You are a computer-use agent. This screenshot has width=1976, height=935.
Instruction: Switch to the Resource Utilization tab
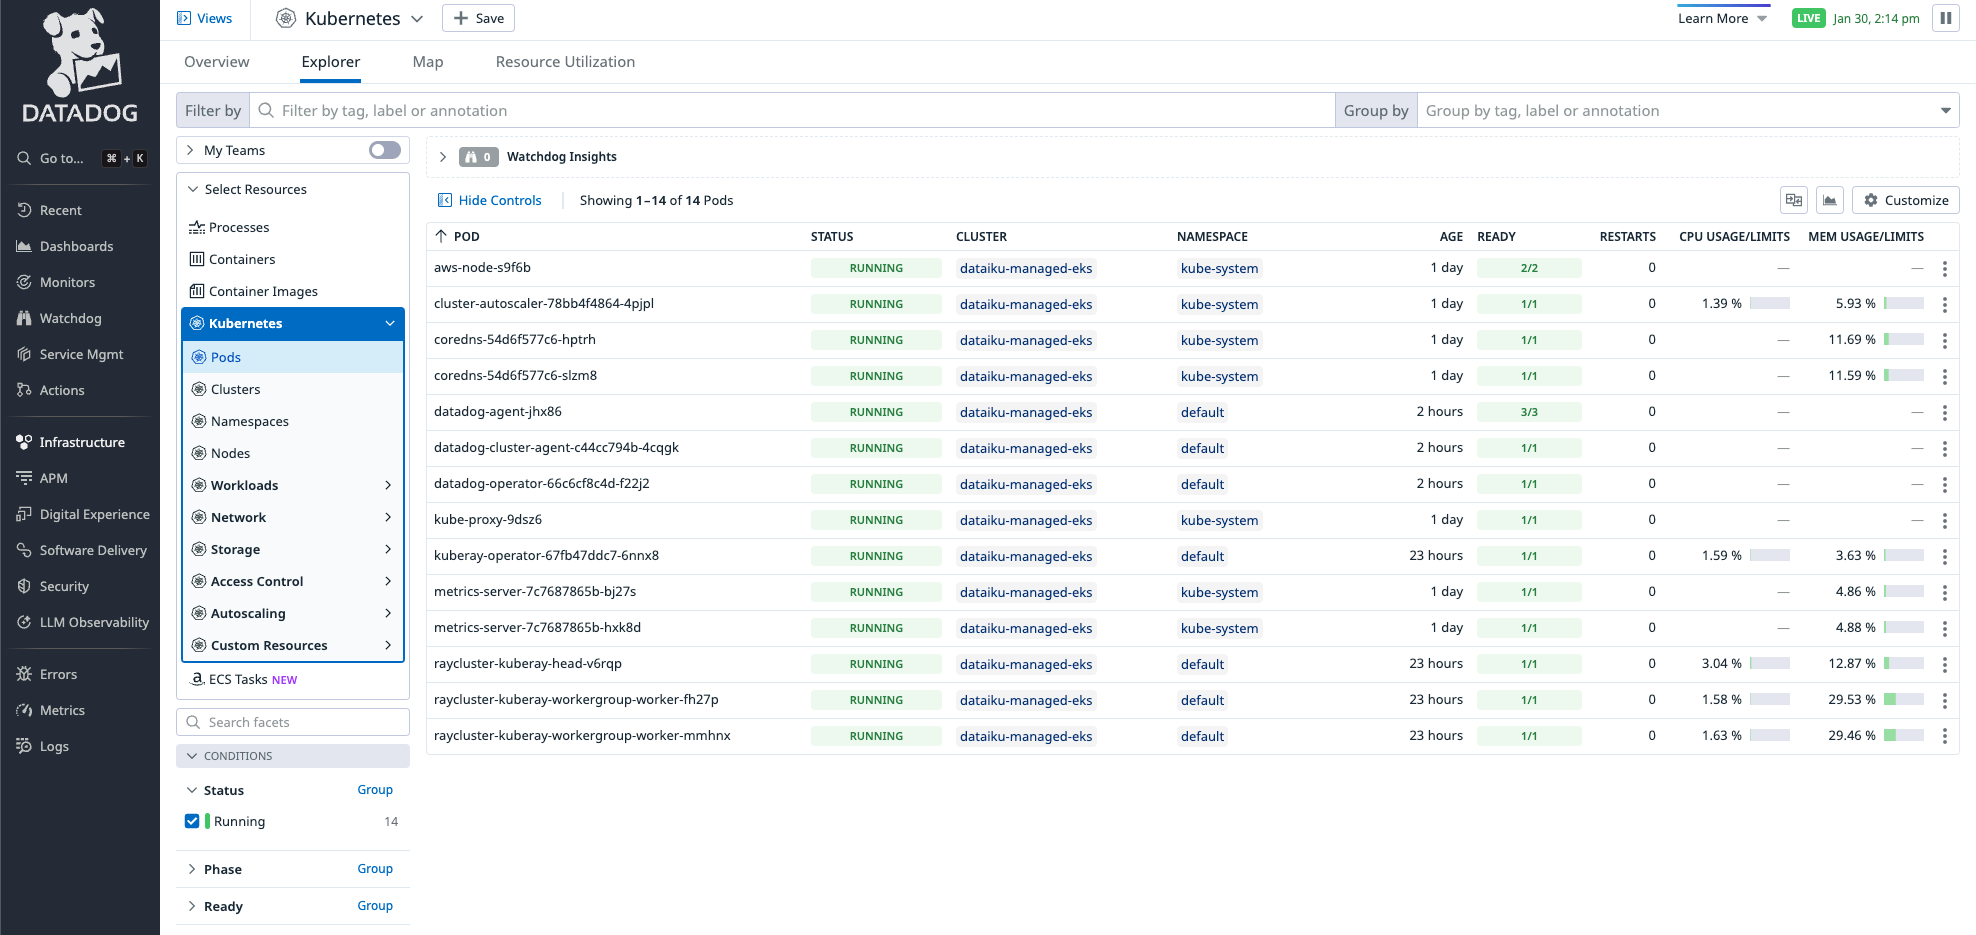(x=565, y=62)
